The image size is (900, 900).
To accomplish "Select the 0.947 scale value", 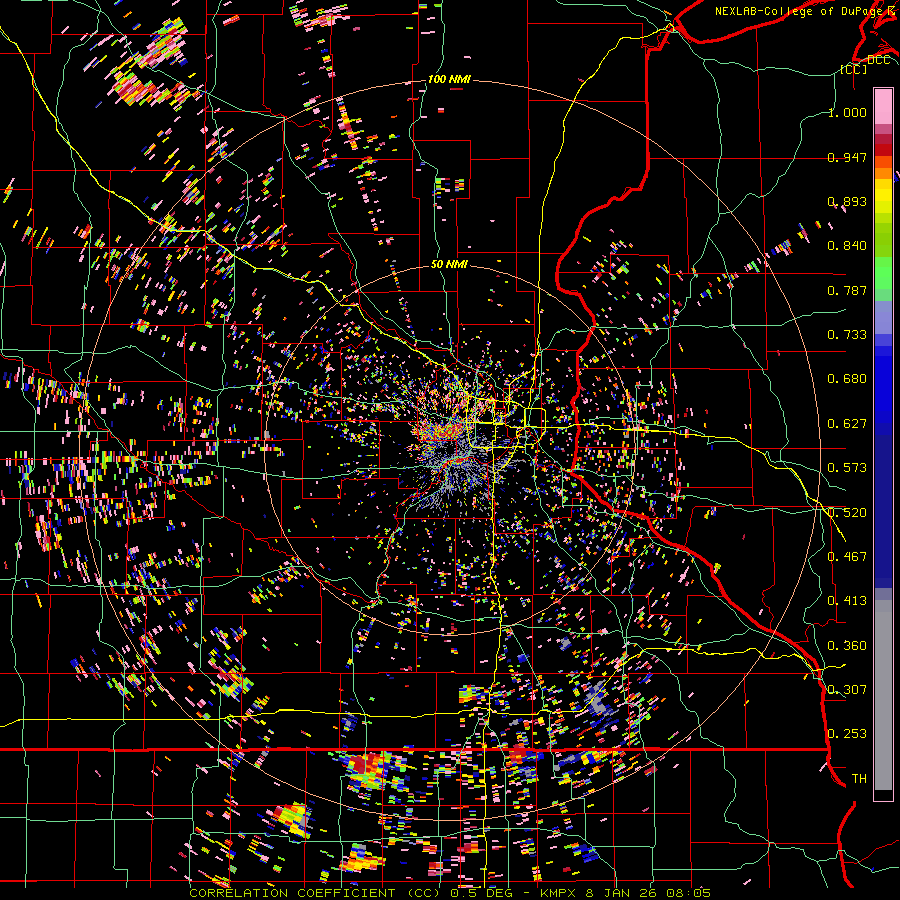I will pos(847,157).
